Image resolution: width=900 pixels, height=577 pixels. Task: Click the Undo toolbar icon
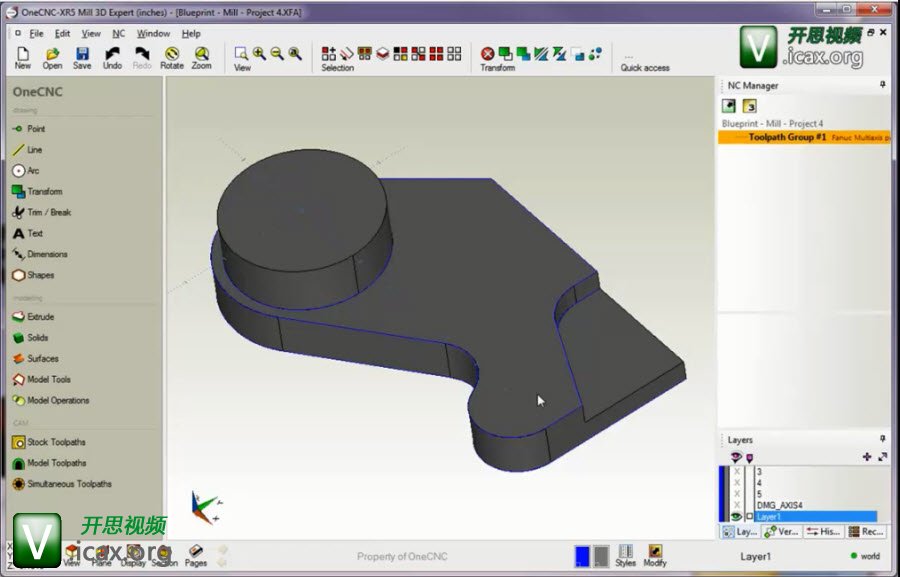pyautogui.click(x=112, y=58)
